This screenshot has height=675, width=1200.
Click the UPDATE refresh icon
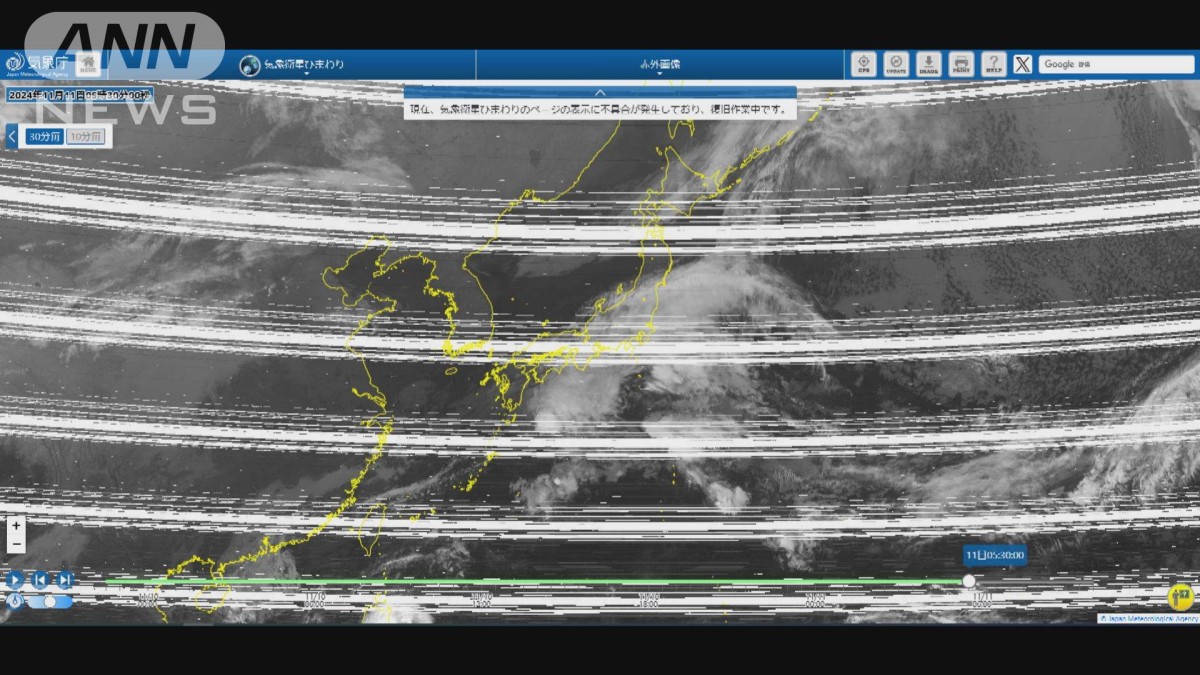pos(895,64)
